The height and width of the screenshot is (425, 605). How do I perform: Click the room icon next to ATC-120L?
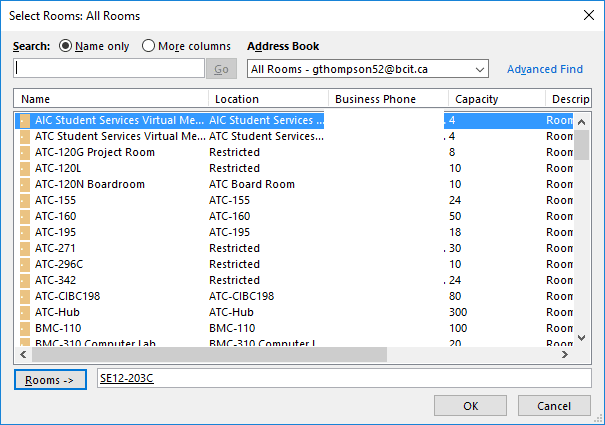point(25,168)
